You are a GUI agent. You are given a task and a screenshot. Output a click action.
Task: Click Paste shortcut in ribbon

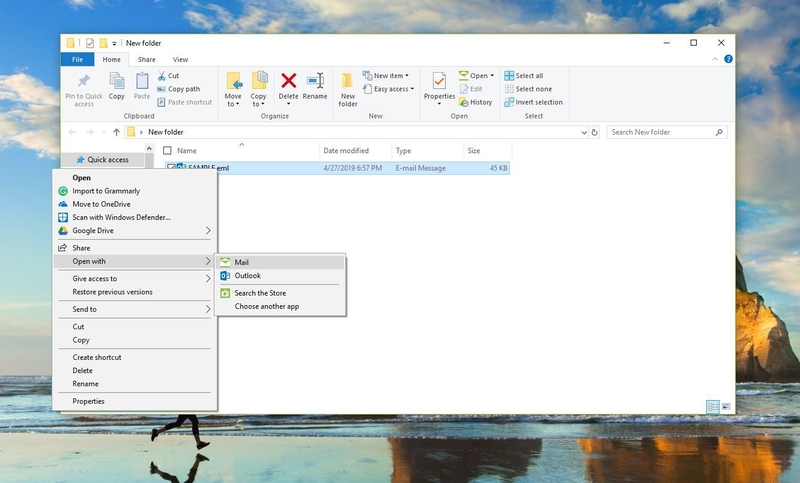(x=185, y=102)
